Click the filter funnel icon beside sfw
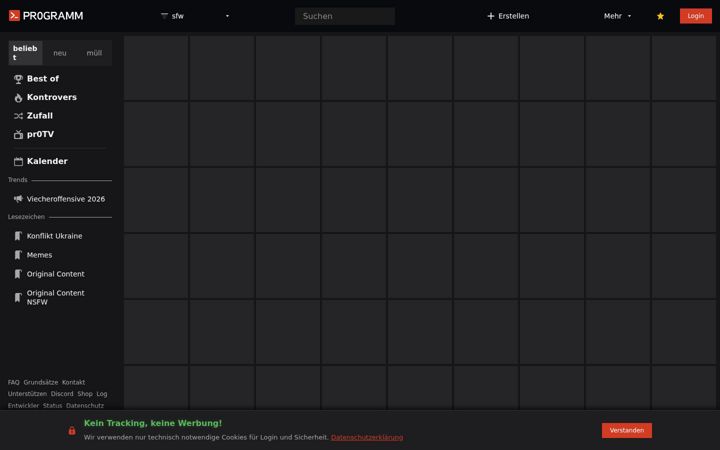This screenshot has width=720, height=450. click(x=164, y=16)
